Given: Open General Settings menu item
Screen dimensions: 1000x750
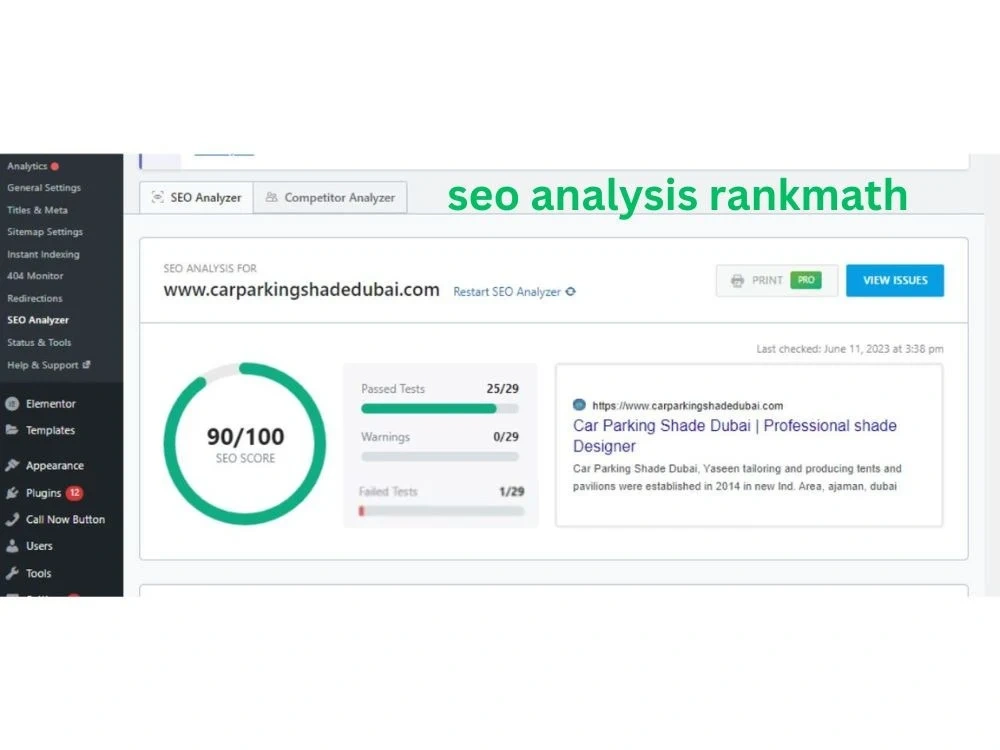Looking at the screenshot, I should point(44,188).
